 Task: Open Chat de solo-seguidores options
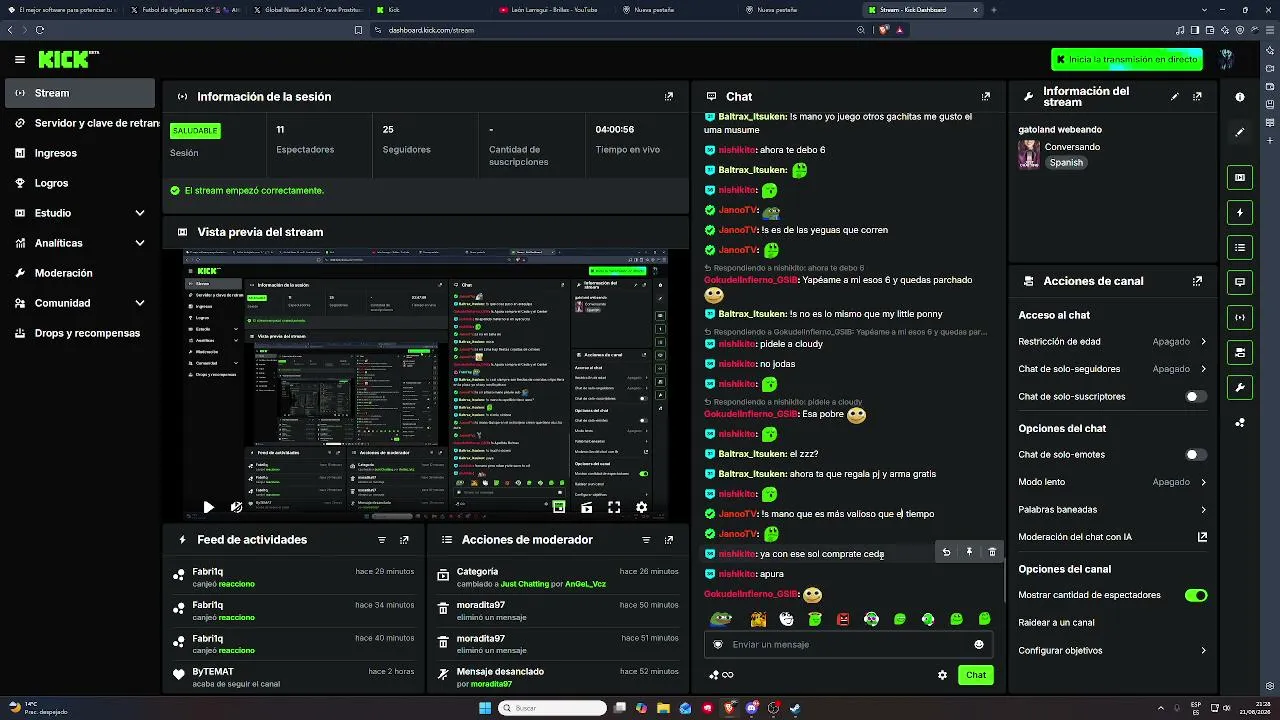(x=1112, y=369)
